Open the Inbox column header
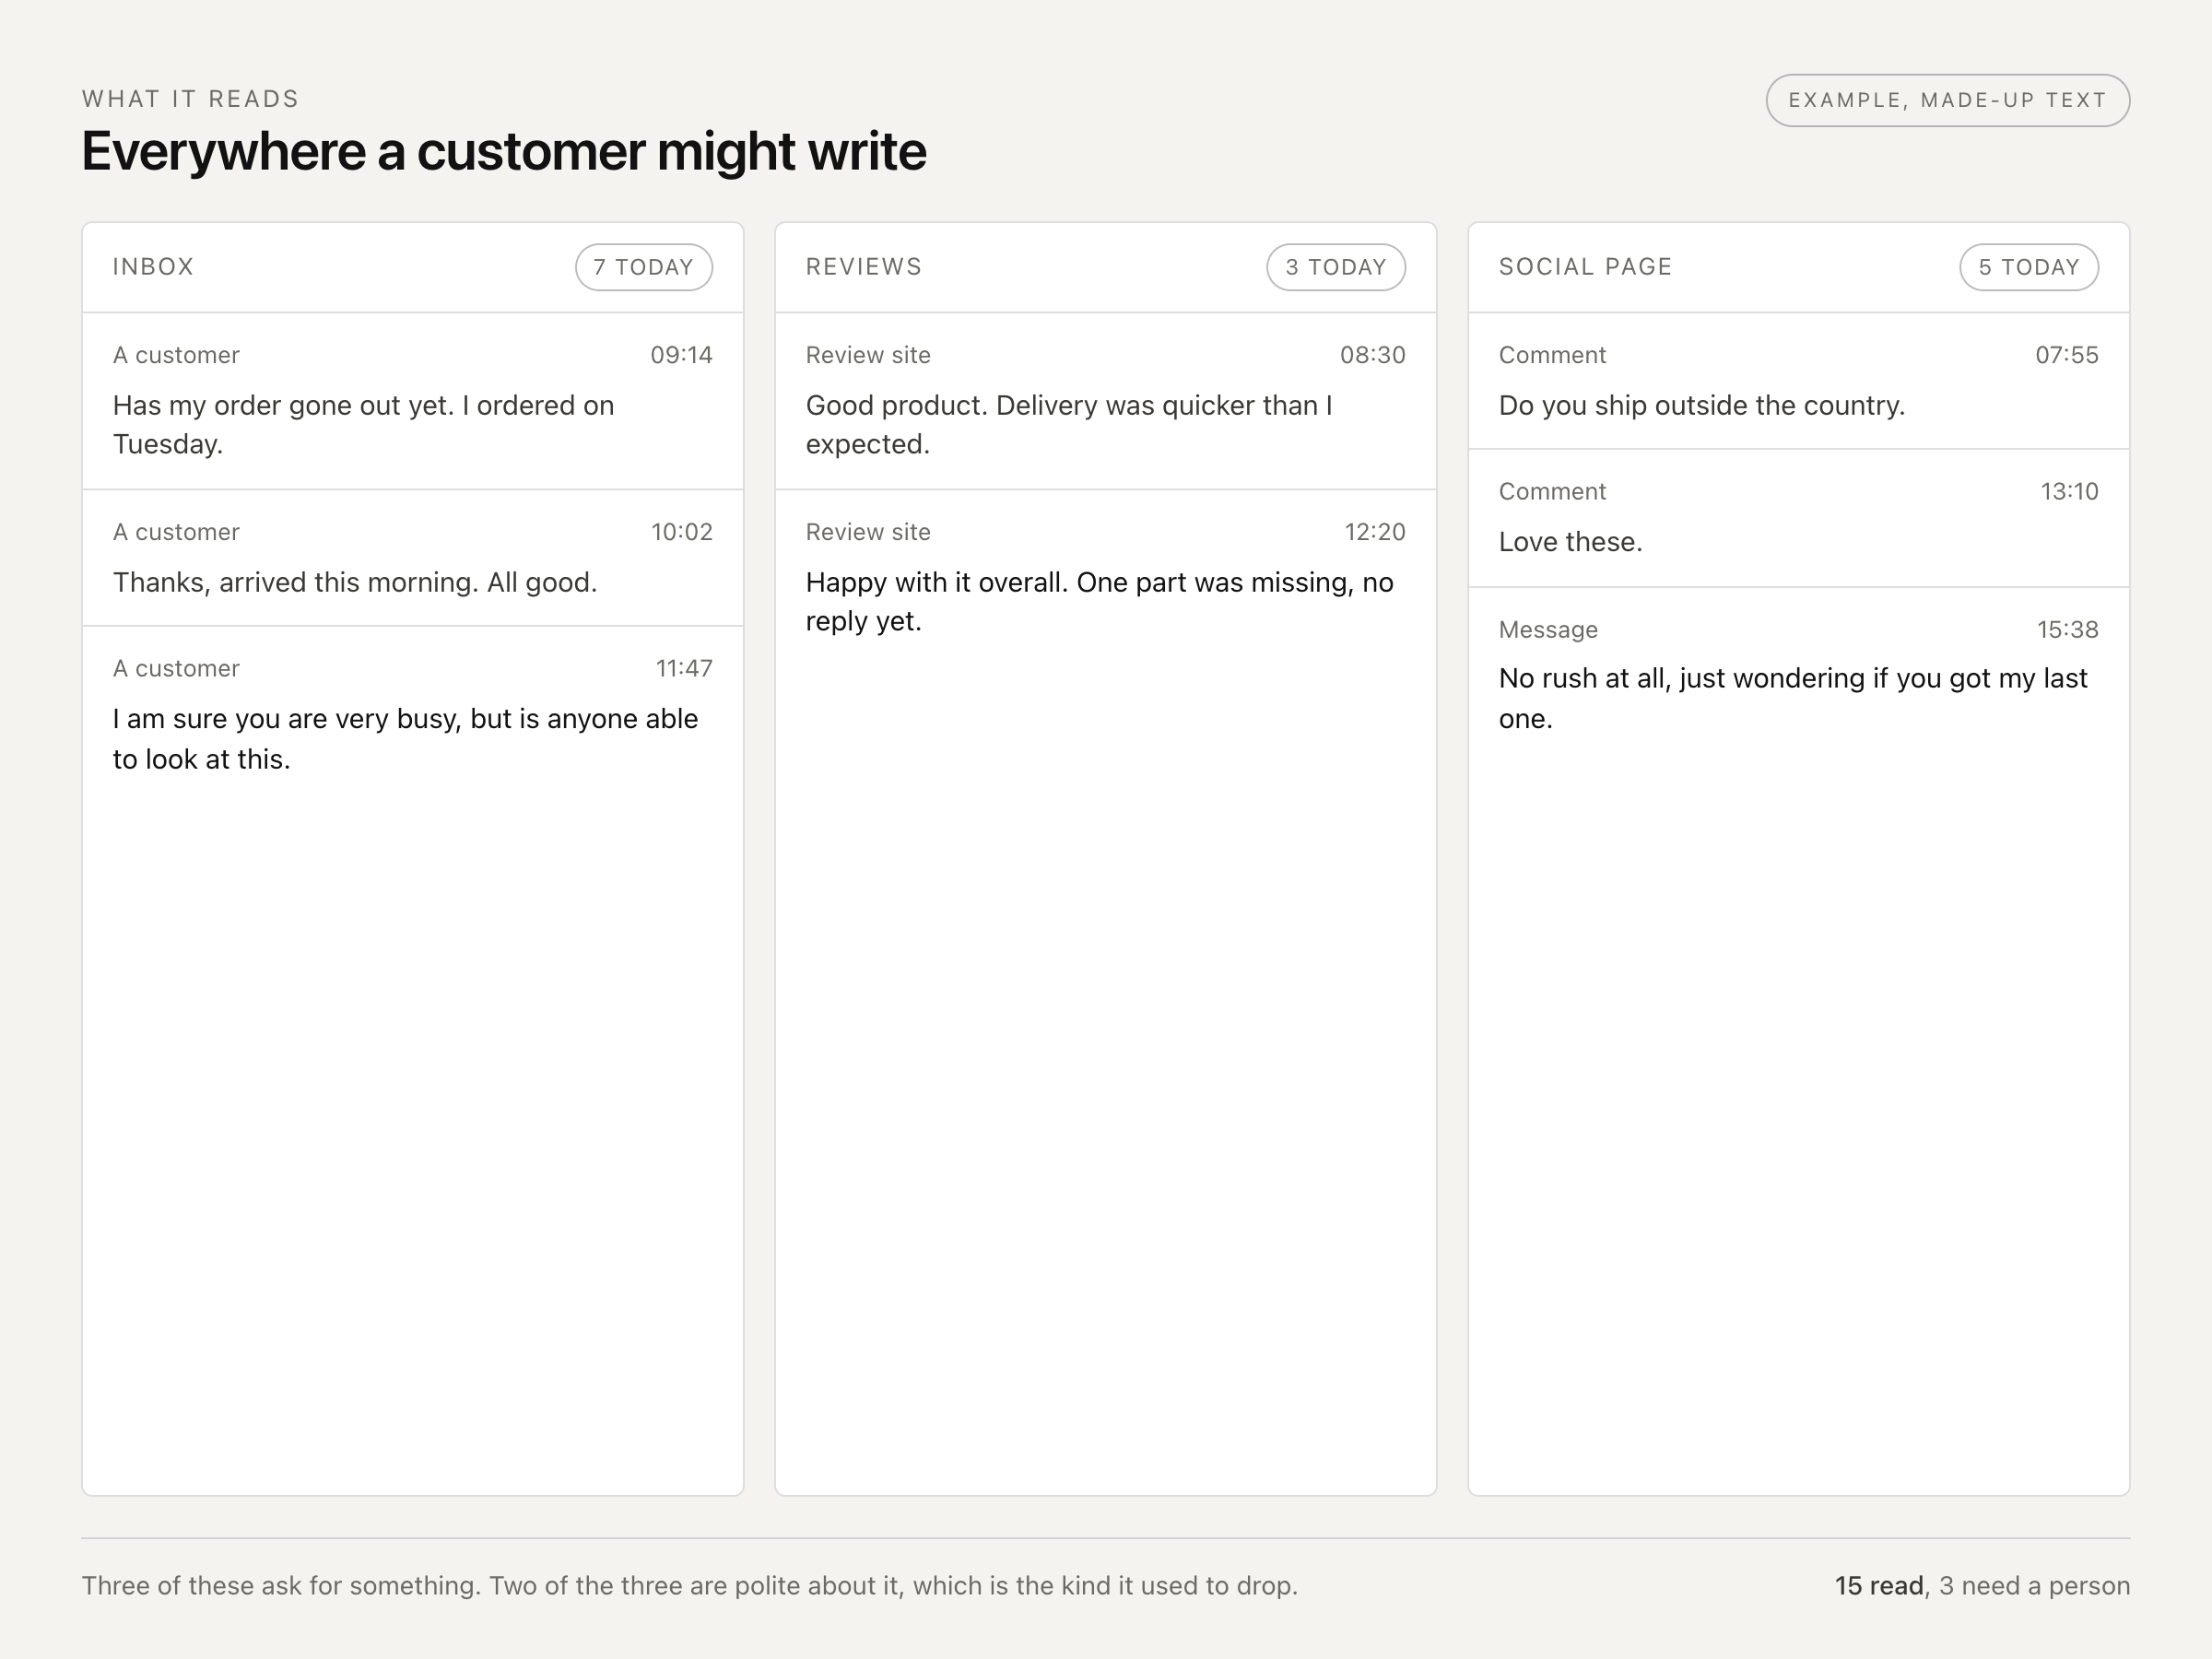This screenshot has width=2212, height=1659. 413,267
